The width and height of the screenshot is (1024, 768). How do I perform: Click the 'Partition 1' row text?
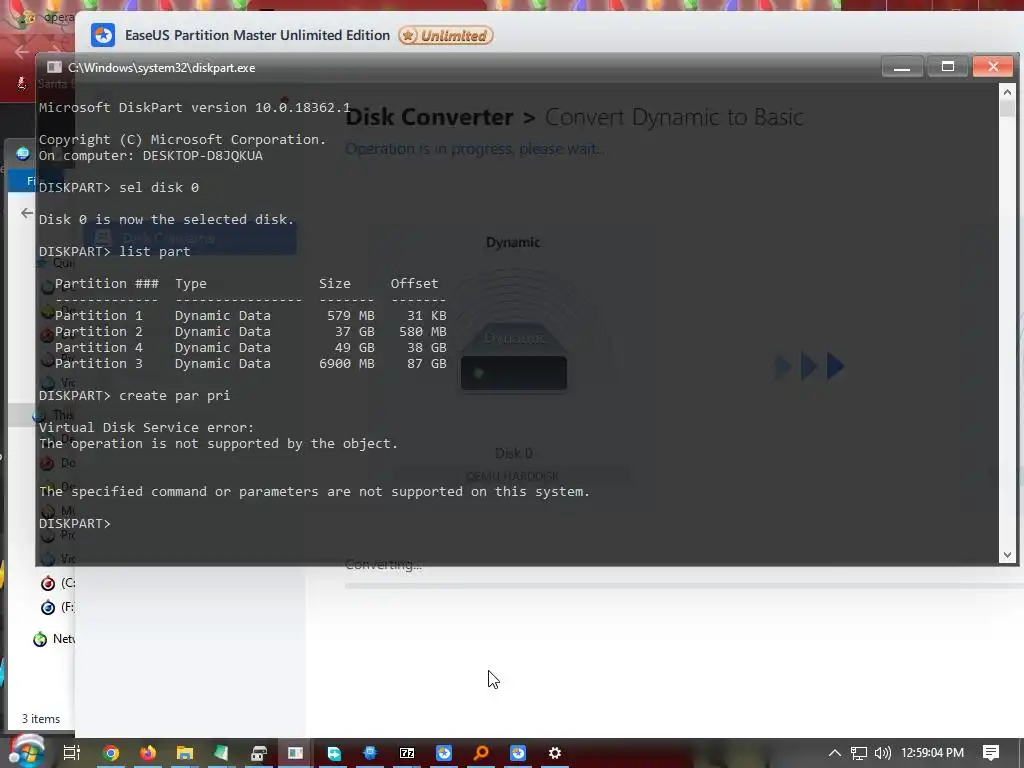251,315
